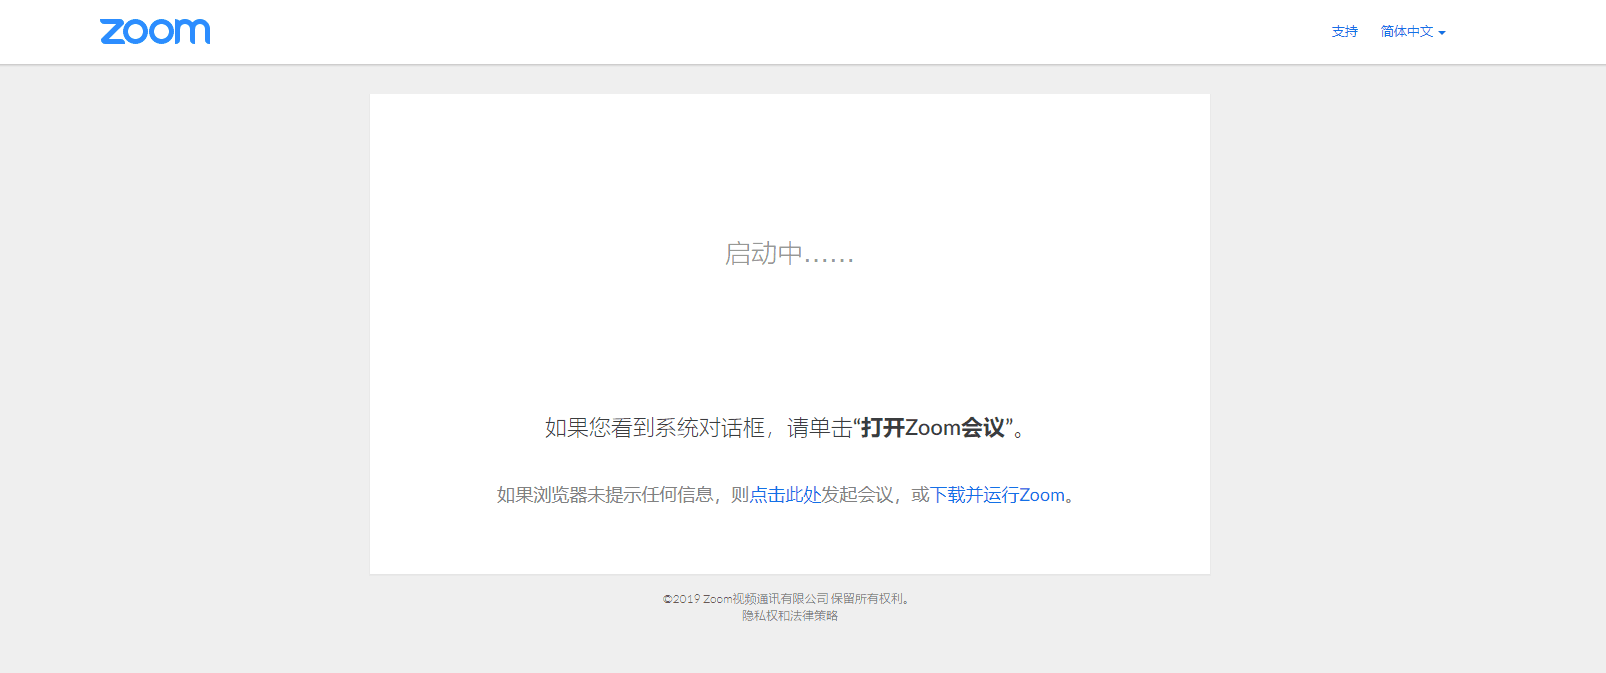Viewport: 1606px width, 673px height.
Task: Open the 简体中文 language dropdown
Action: [x=1407, y=32]
